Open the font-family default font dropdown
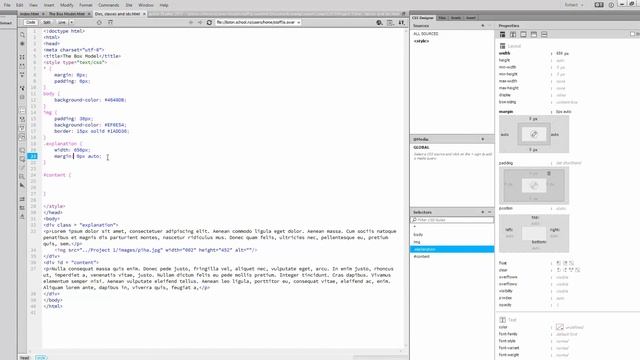The image size is (640, 360). 567,334
